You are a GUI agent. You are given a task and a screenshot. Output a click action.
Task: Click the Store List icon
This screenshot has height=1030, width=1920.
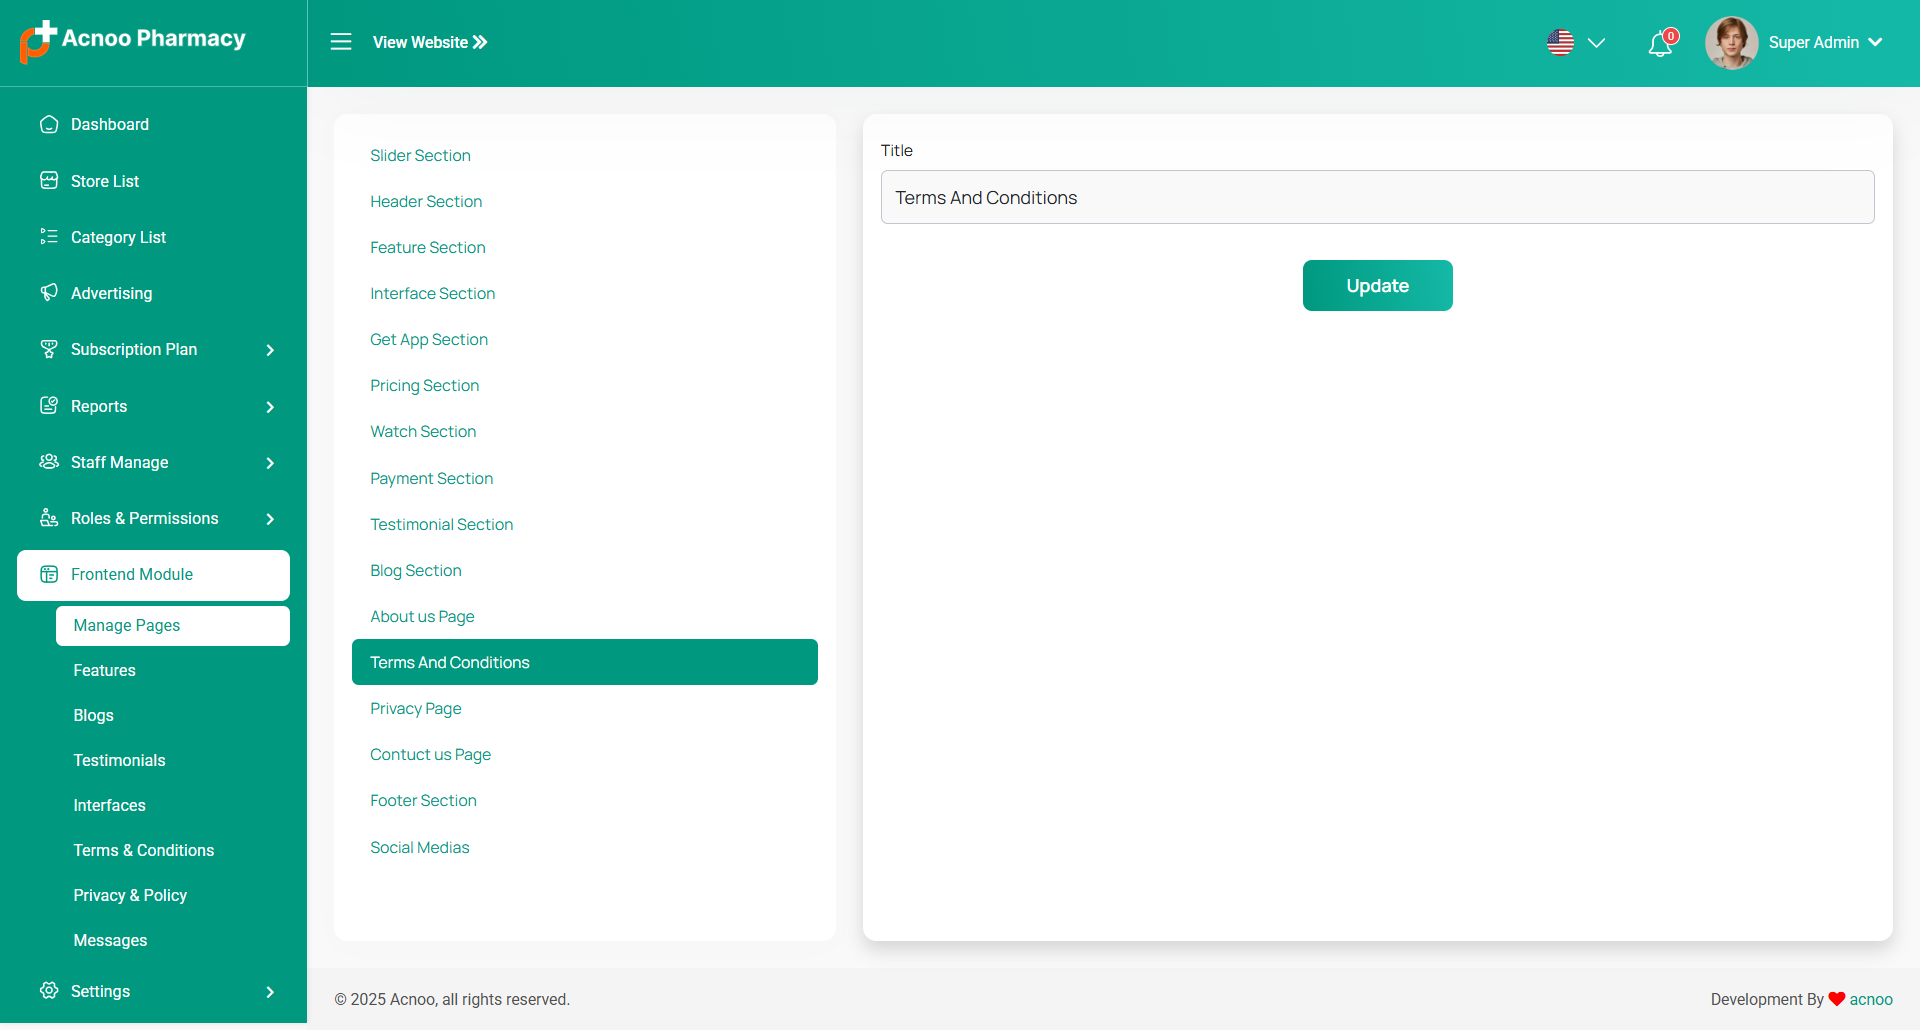(49, 181)
